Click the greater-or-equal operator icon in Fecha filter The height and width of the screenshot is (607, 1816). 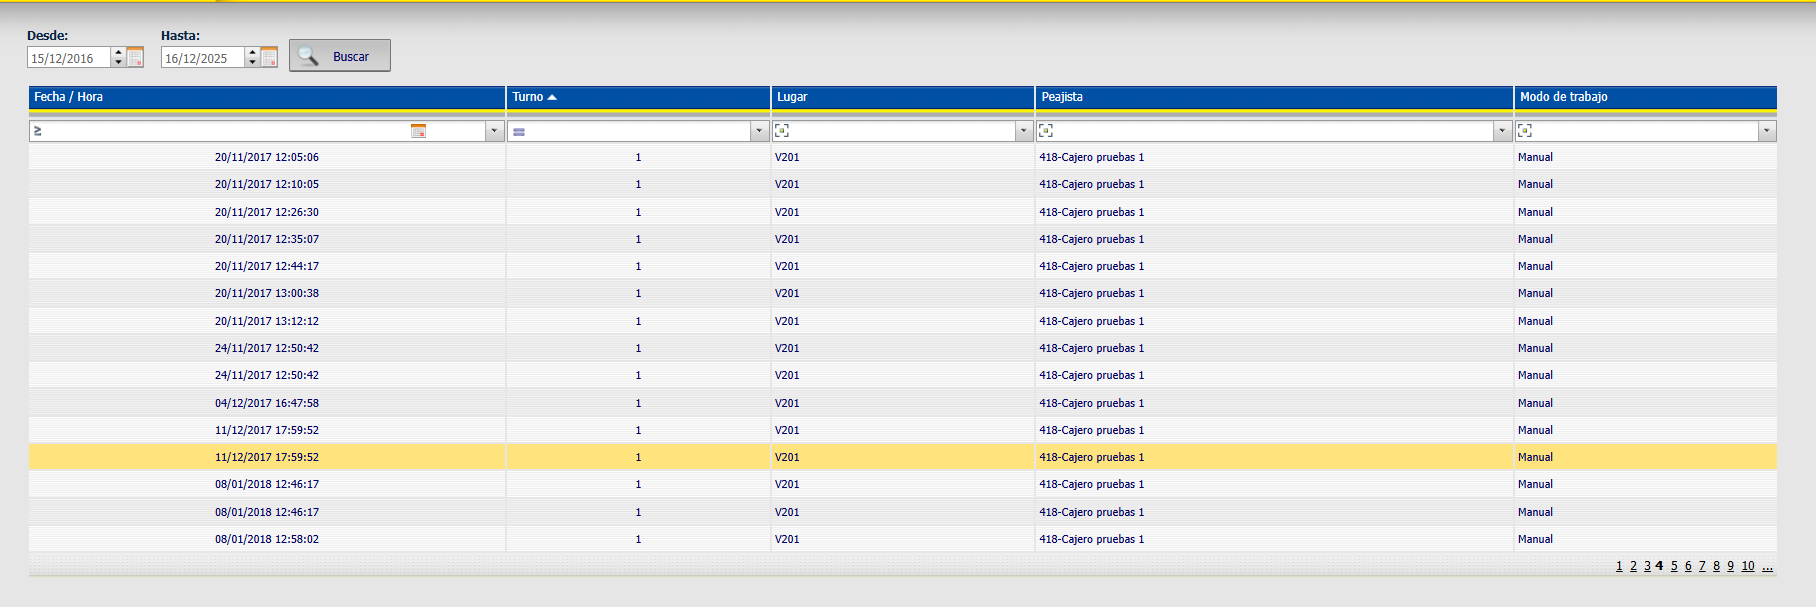click(38, 131)
